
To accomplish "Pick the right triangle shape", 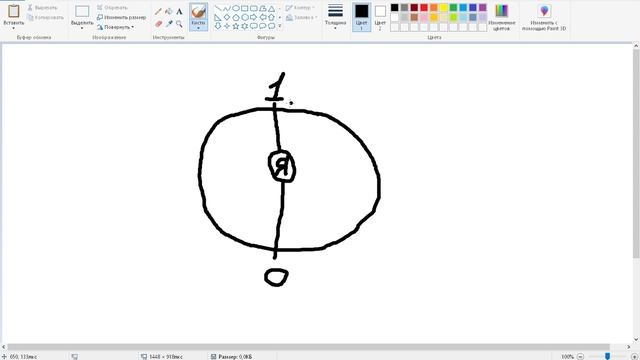I will pos(218,17).
